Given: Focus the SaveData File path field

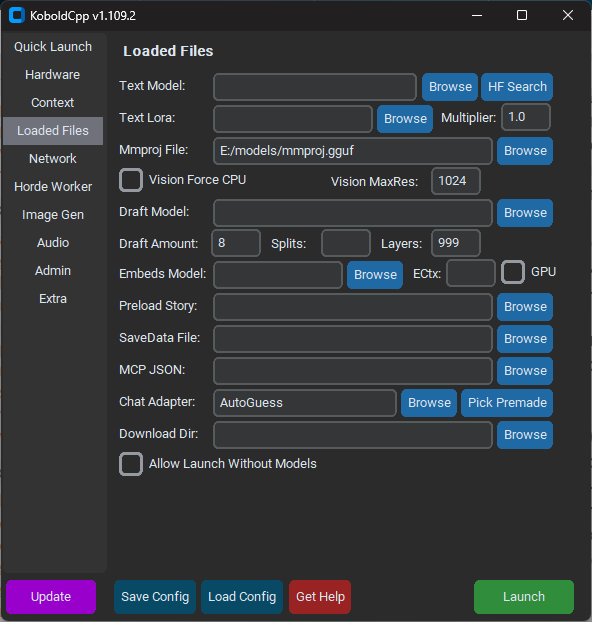Looking at the screenshot, I should pos(353,339).
